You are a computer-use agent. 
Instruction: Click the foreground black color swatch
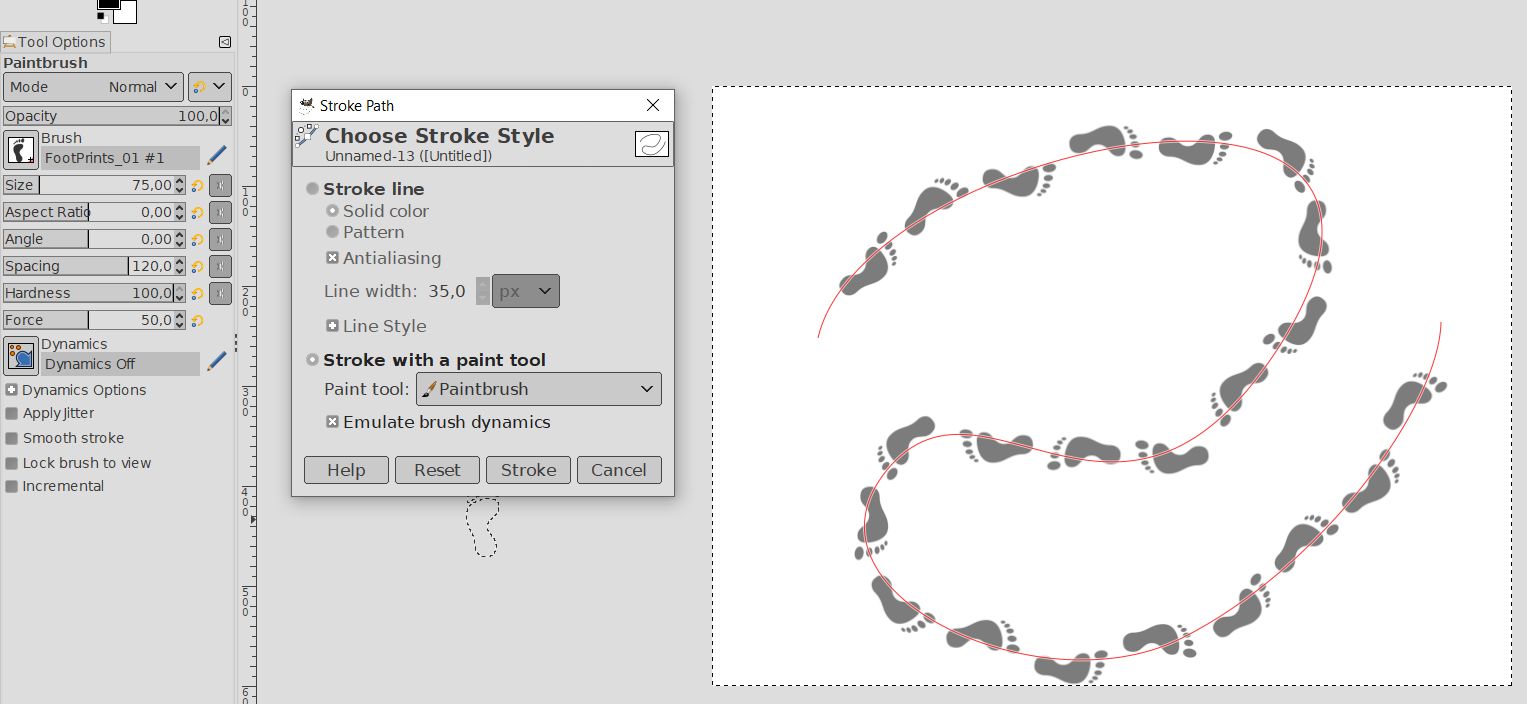coord(106,3)
